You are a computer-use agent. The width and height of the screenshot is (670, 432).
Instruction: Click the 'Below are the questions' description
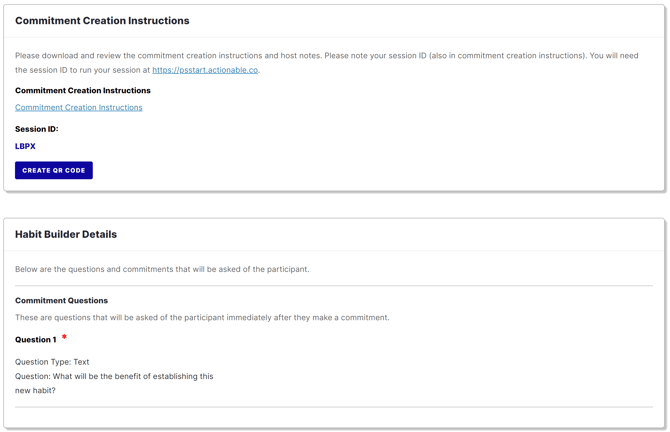click(162, 269)
